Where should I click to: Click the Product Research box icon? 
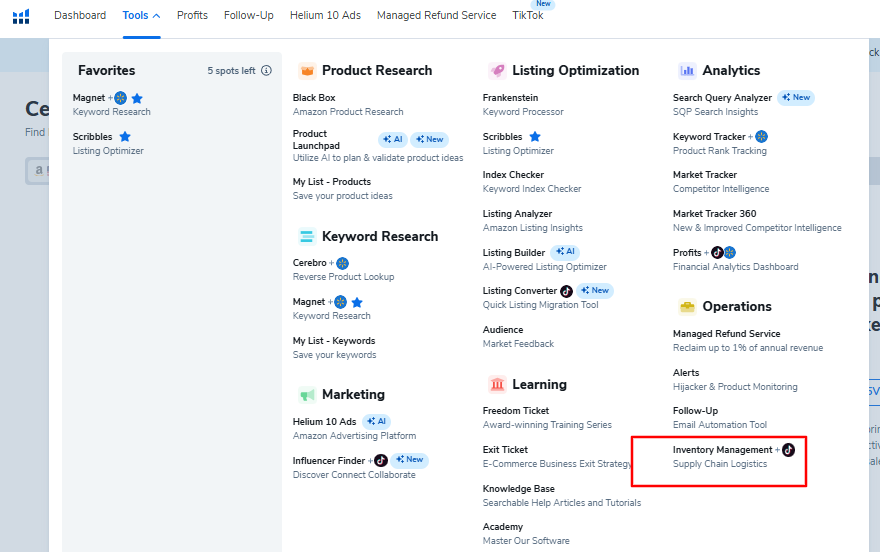307,71
